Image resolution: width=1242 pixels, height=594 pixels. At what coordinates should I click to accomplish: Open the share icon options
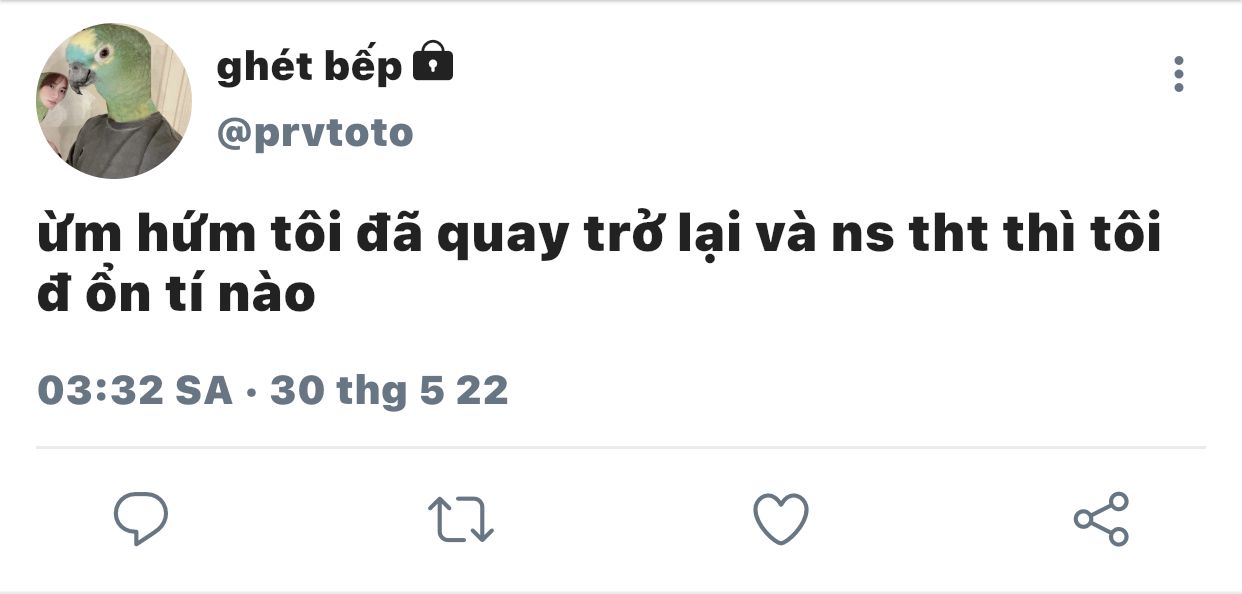[x=1101, y=519]
